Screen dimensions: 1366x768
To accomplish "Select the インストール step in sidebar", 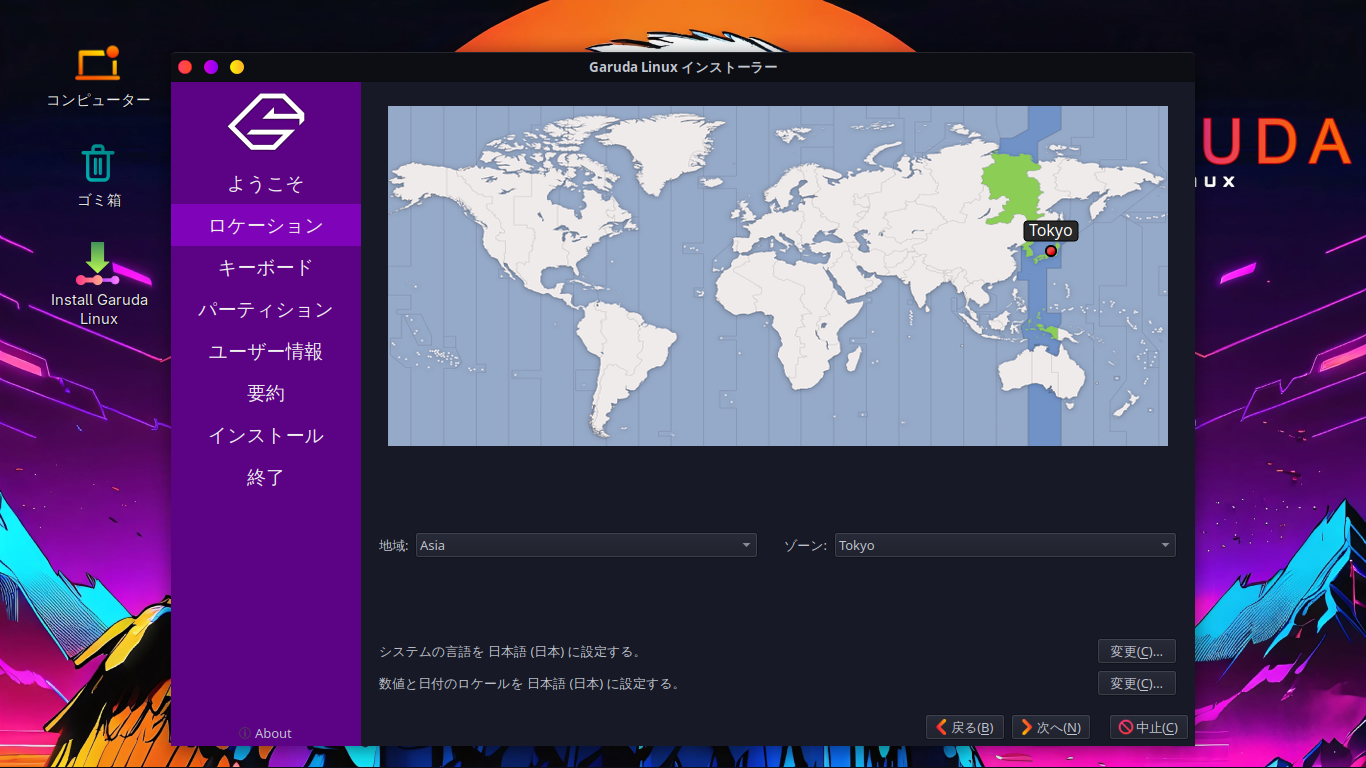I will pos(266,435).
